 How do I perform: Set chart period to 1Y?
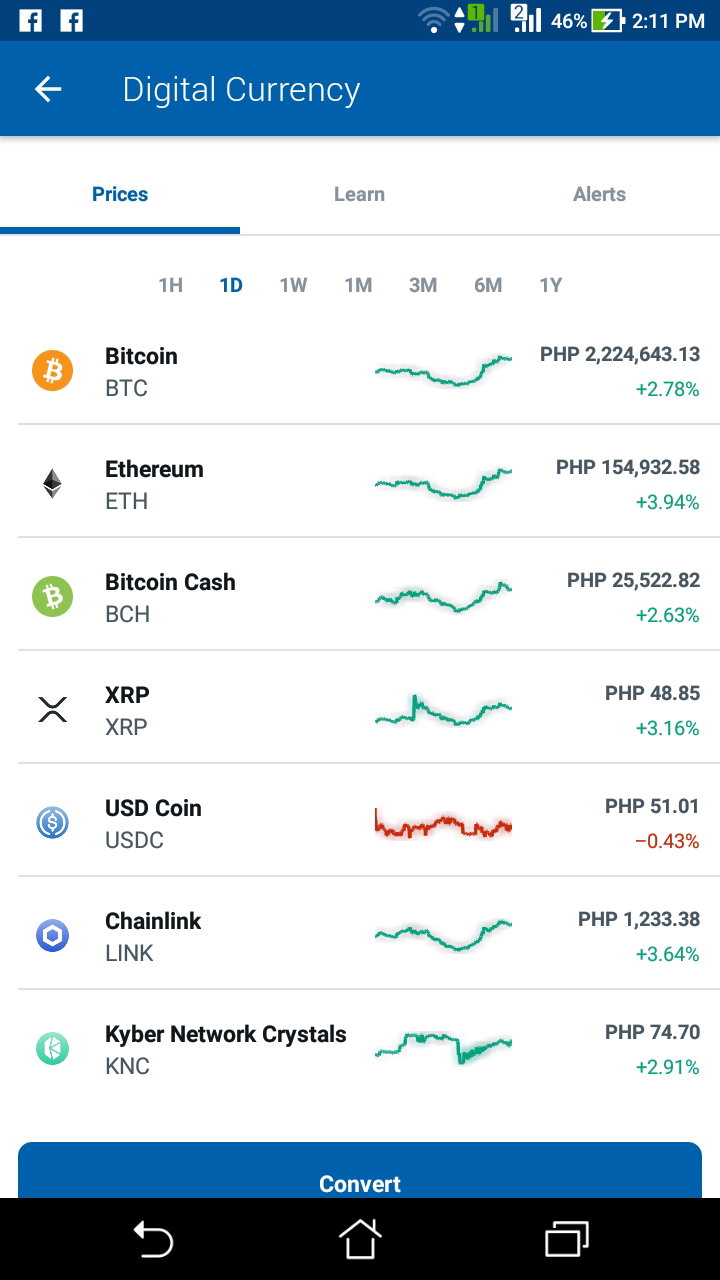pyautogui.click(x=551, y=285)
